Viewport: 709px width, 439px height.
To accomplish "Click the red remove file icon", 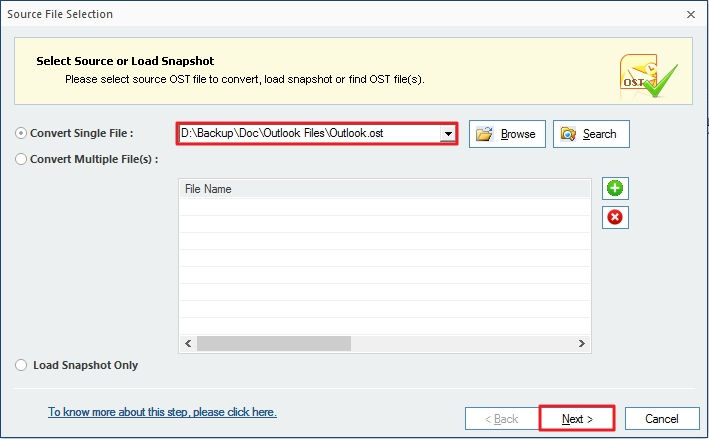I will click(x=615, y=217).
